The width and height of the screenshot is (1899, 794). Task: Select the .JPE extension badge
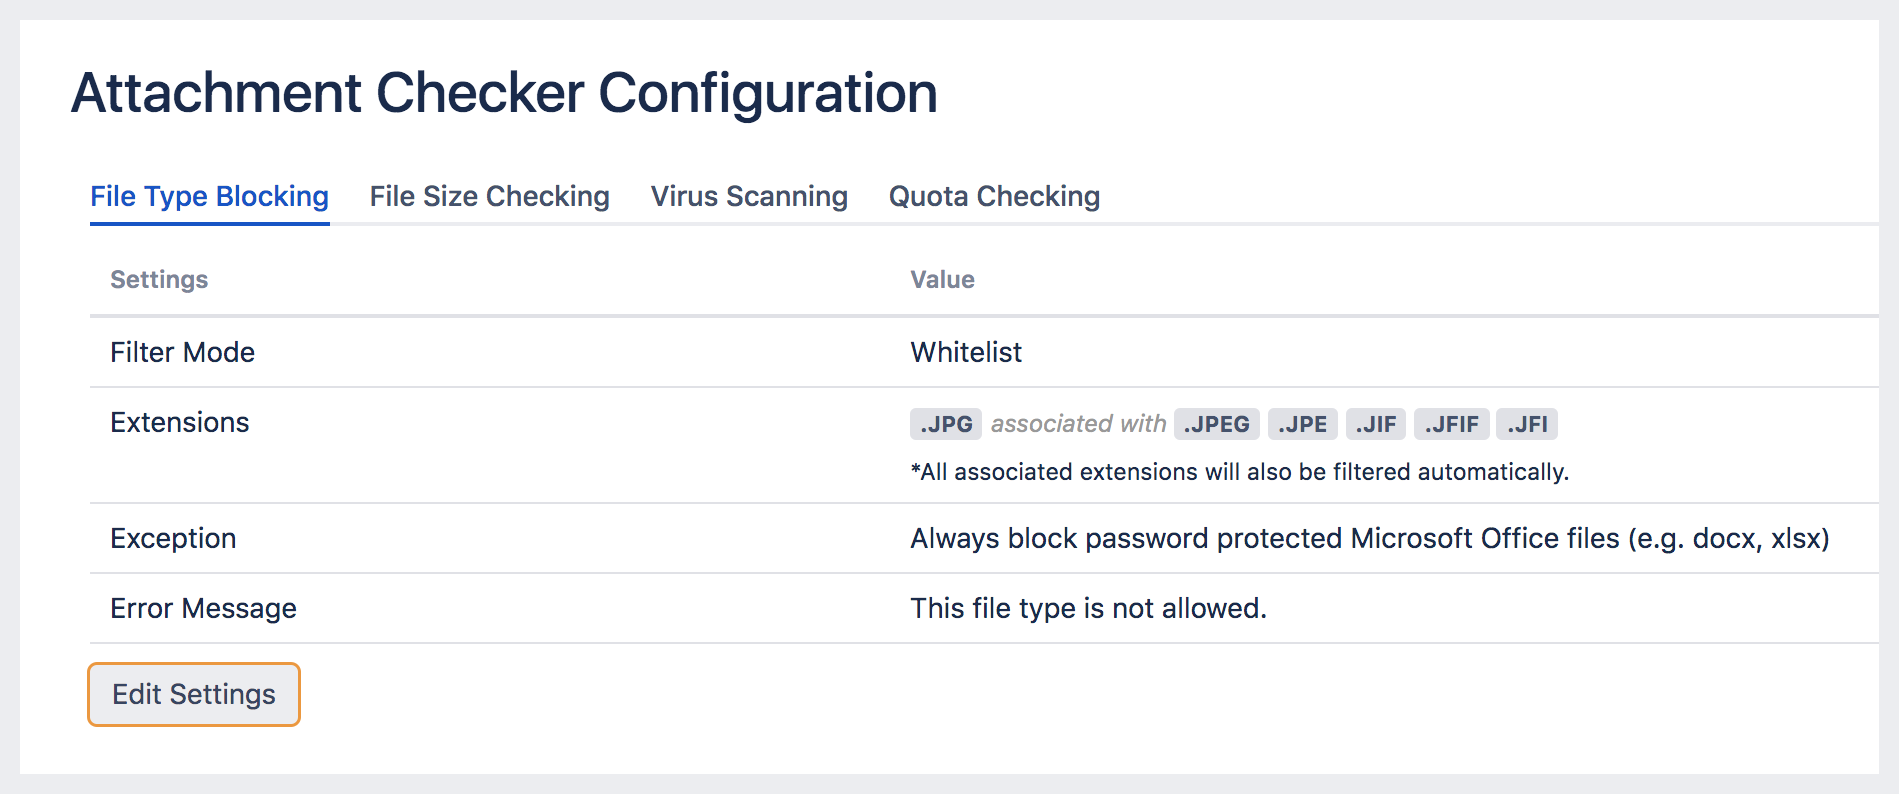(1303, 423)
